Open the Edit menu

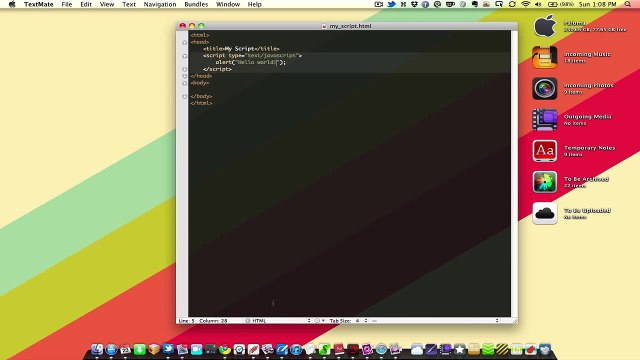[x=86, y=4]
